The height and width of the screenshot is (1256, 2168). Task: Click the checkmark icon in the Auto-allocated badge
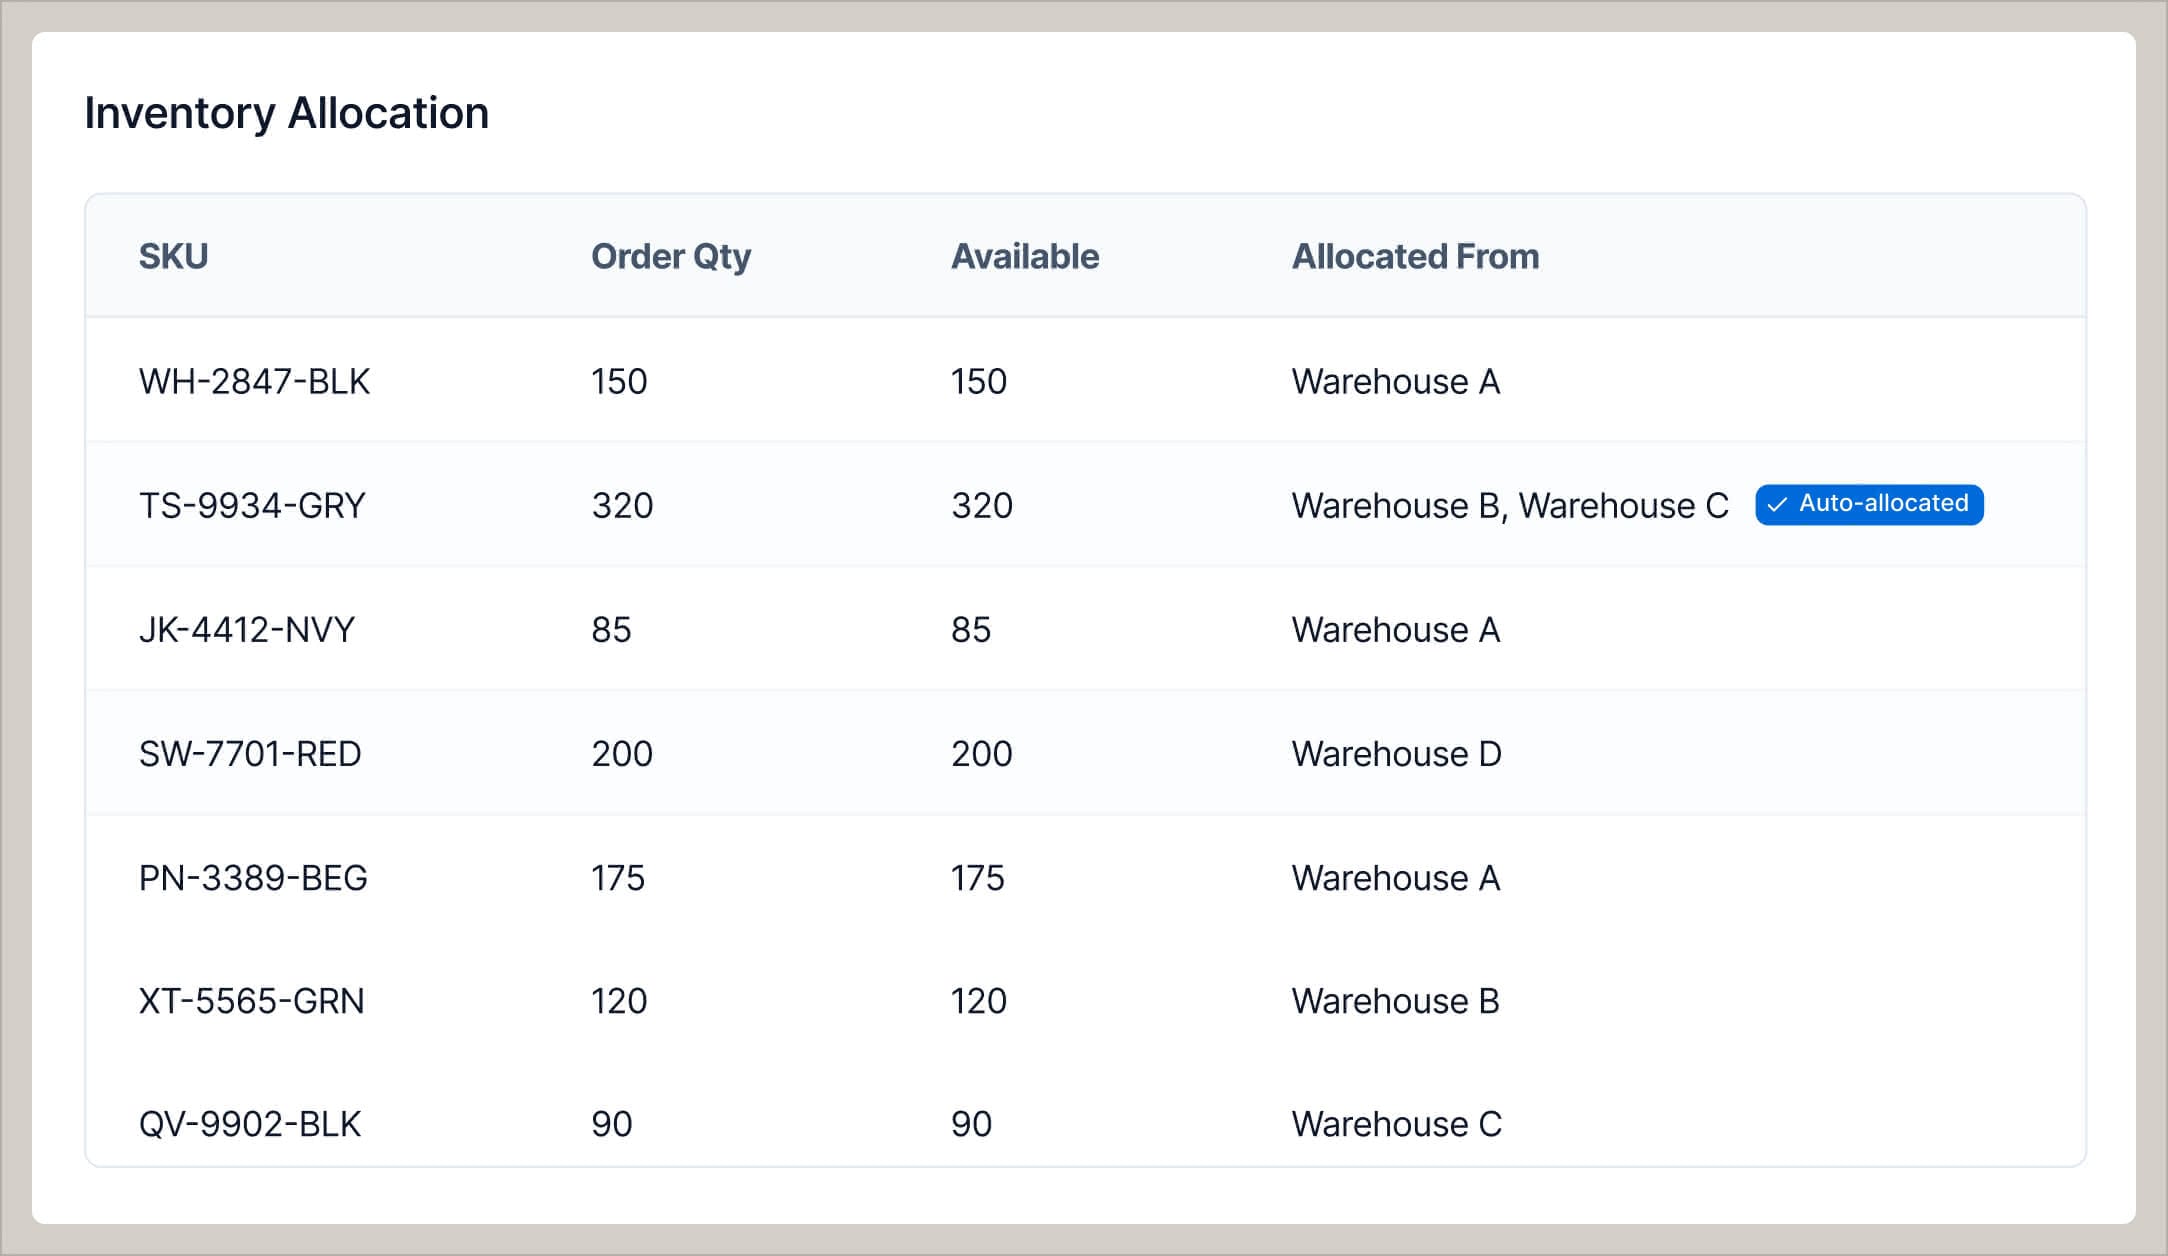point(1776,505)
